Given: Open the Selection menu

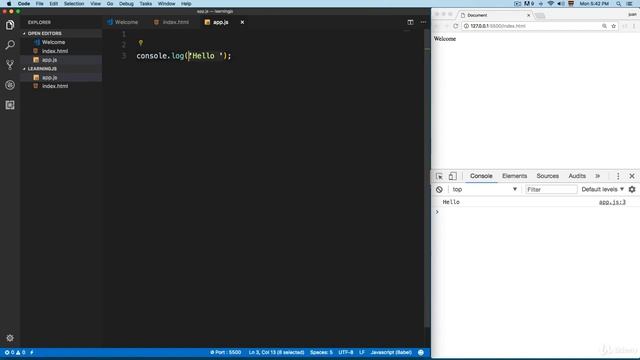Looking at the screenshot, I should pyautogui.click(x=73, y=4).
